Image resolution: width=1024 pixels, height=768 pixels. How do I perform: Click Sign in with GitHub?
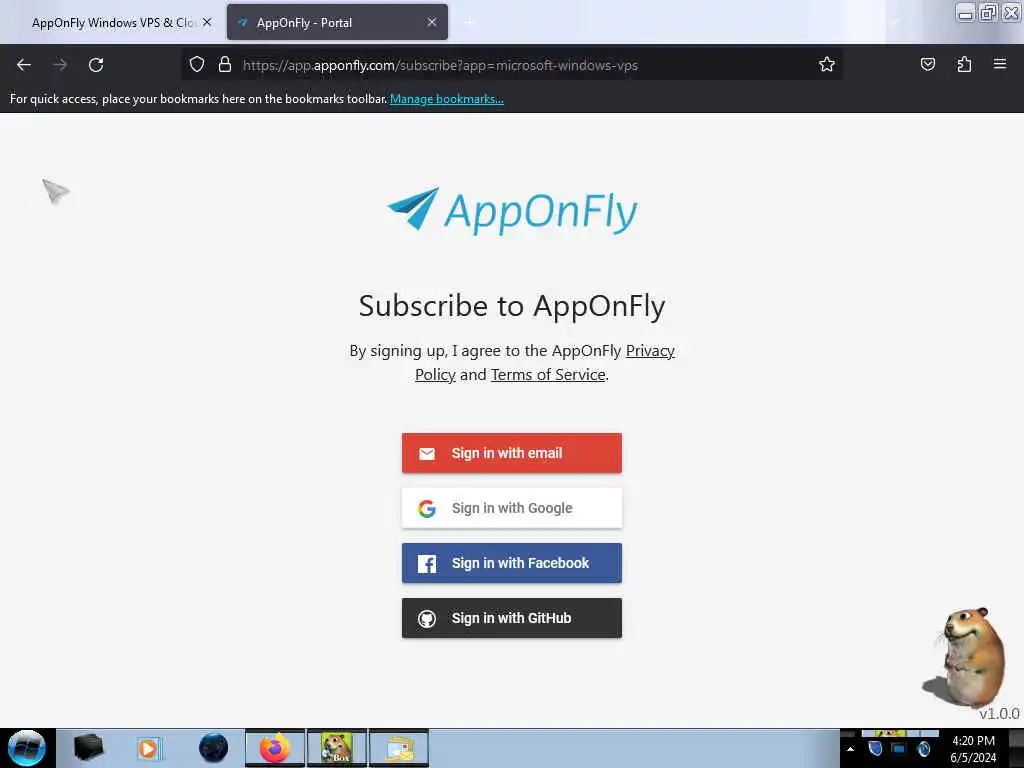pyautogui.click(x=512, y=618)
